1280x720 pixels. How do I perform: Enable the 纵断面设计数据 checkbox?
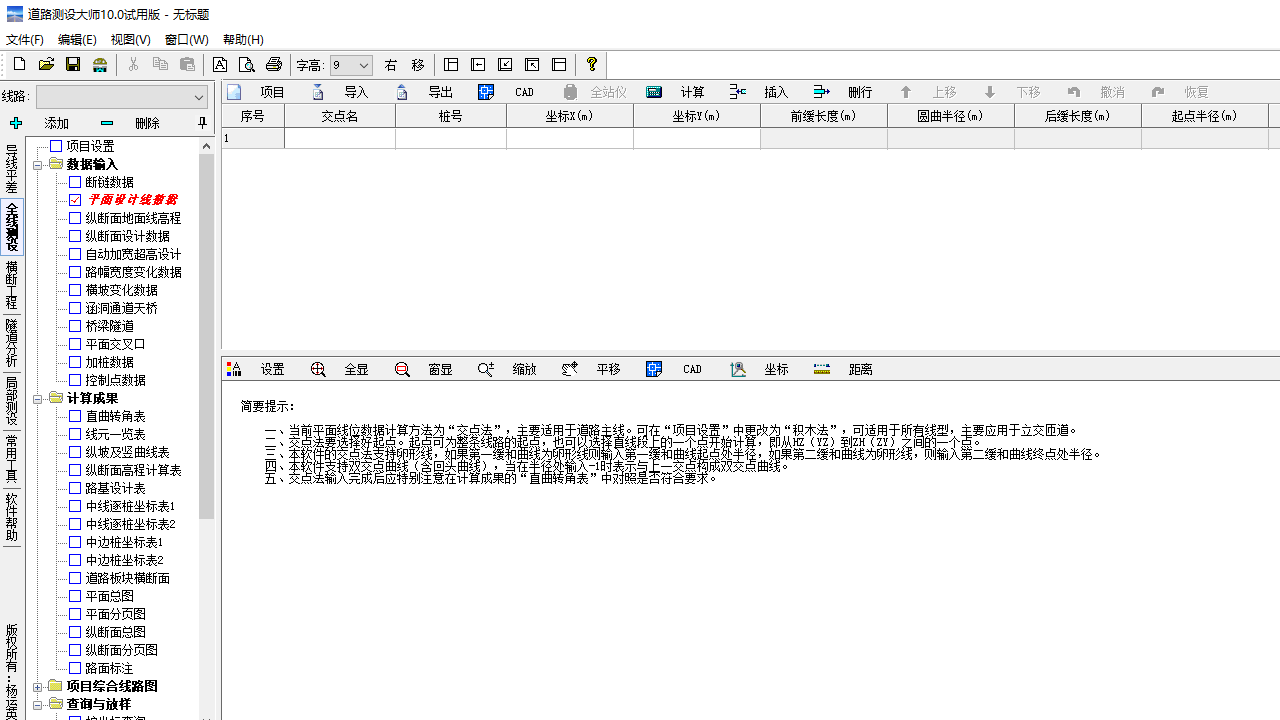click(74, 235)
